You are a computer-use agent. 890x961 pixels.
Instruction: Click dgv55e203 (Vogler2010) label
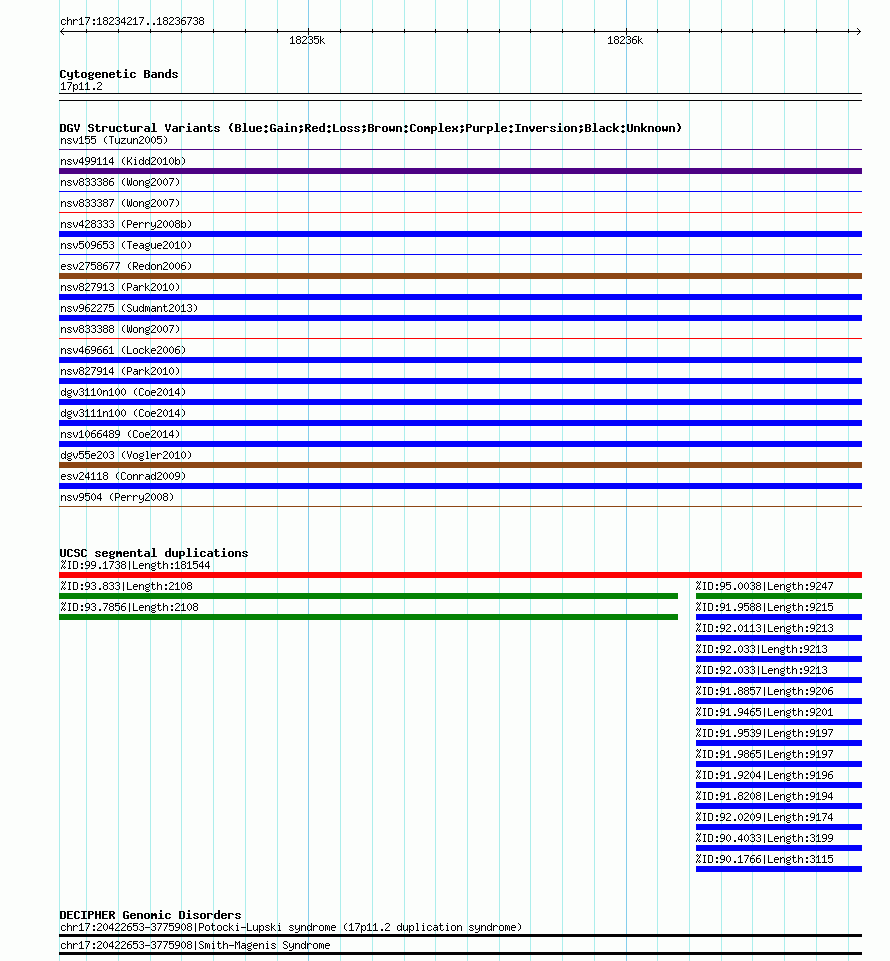pyautogui.click(x=126, y=455)
